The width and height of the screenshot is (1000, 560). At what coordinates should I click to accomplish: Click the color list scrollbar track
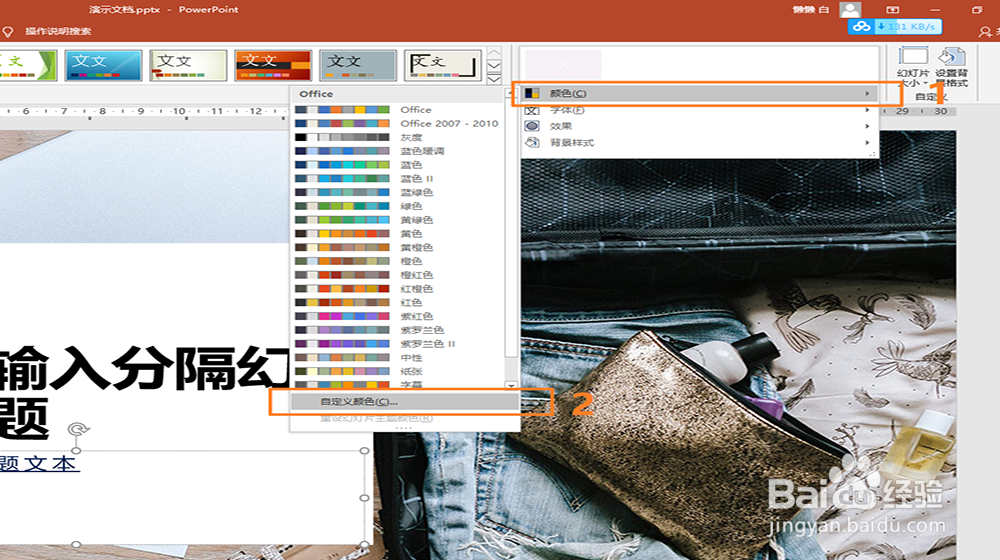tap(511, 369)
